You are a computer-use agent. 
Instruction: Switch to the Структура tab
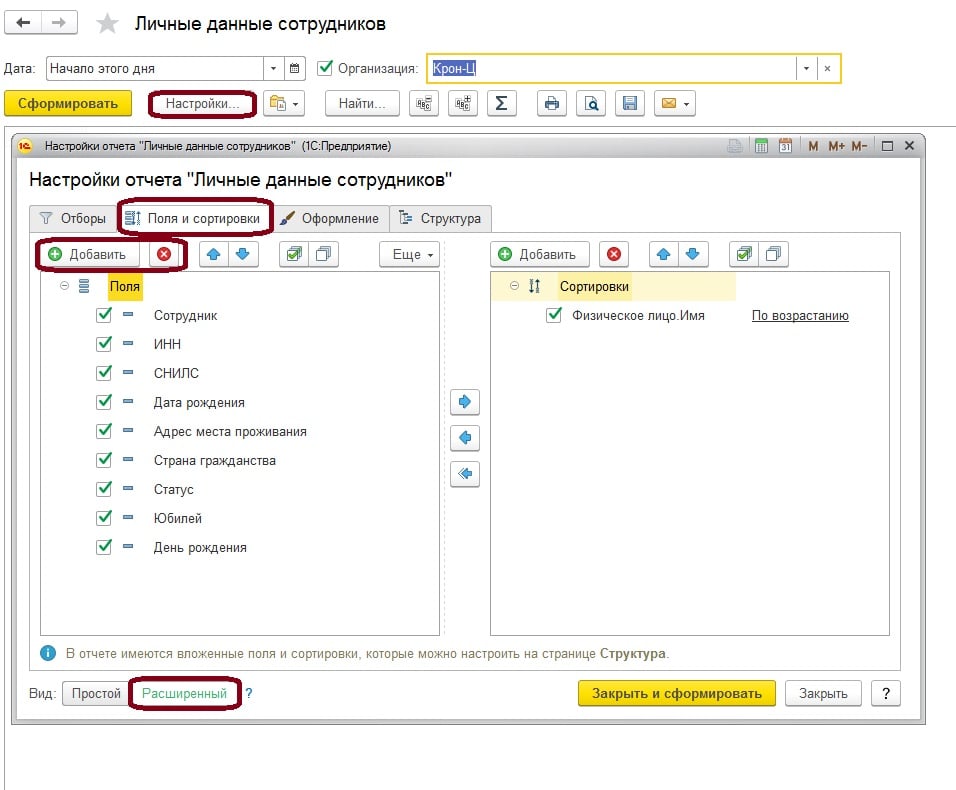click(440, 218)
